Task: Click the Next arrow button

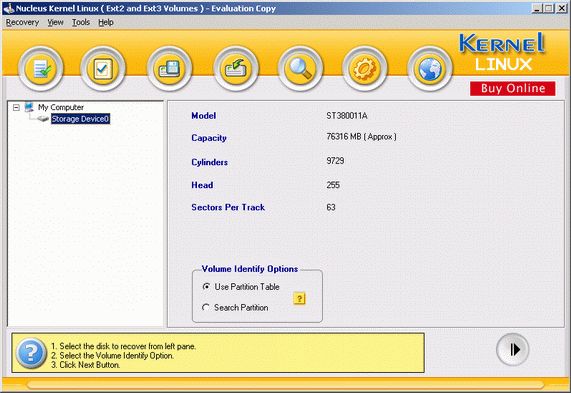Action: point(513,350)
